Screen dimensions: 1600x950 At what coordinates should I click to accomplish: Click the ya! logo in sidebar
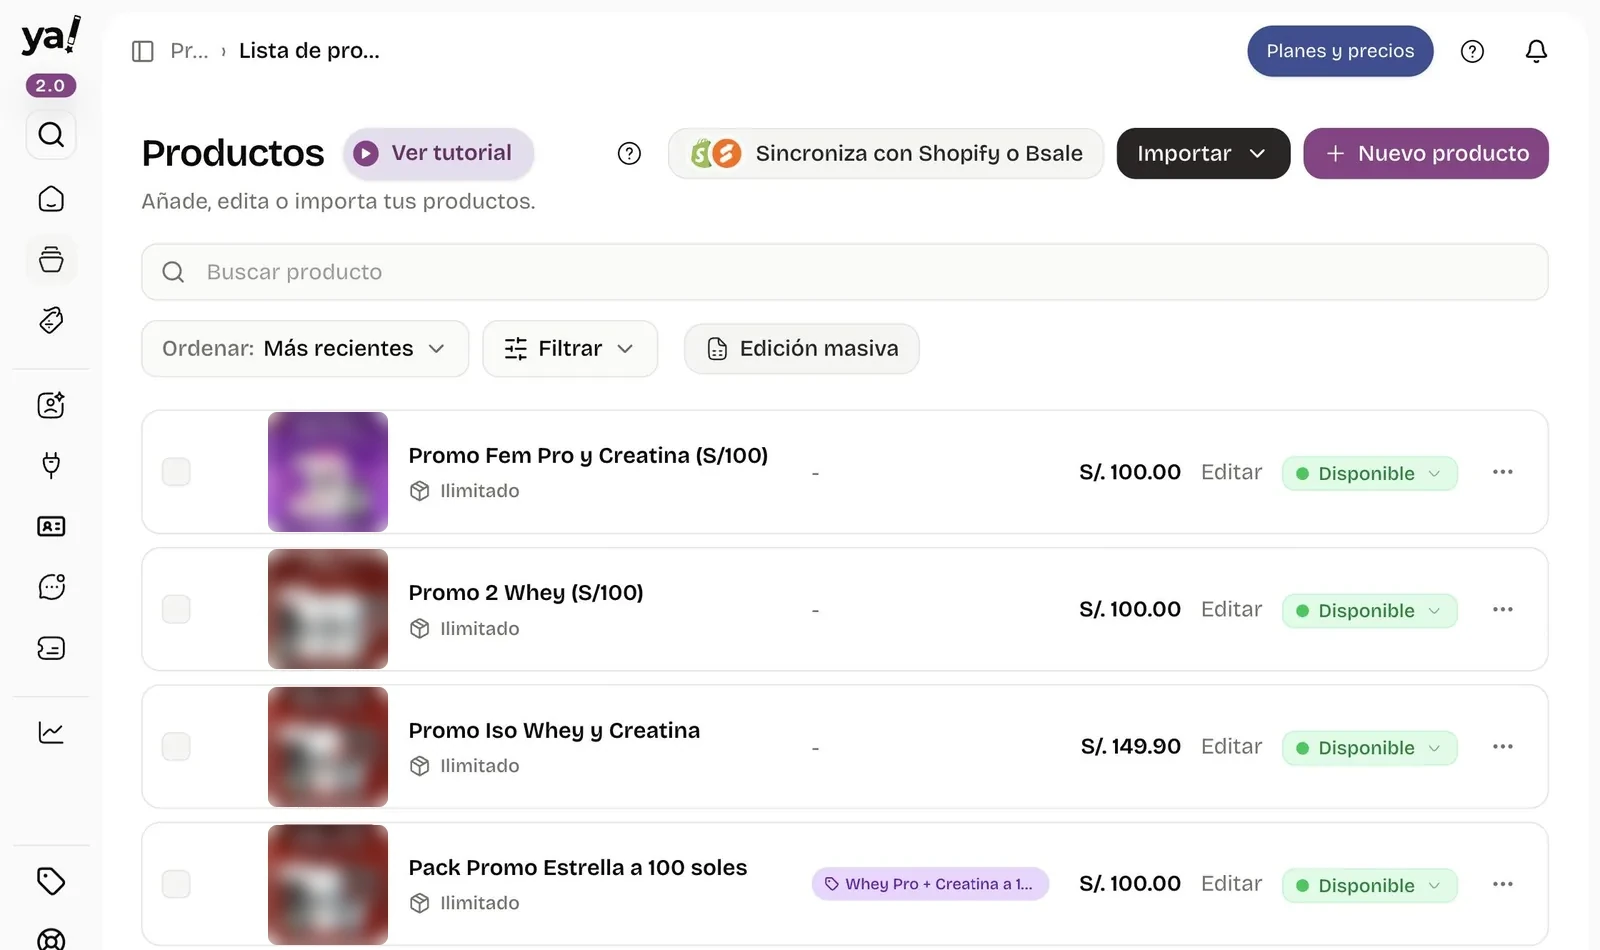(x=51, y=37)
